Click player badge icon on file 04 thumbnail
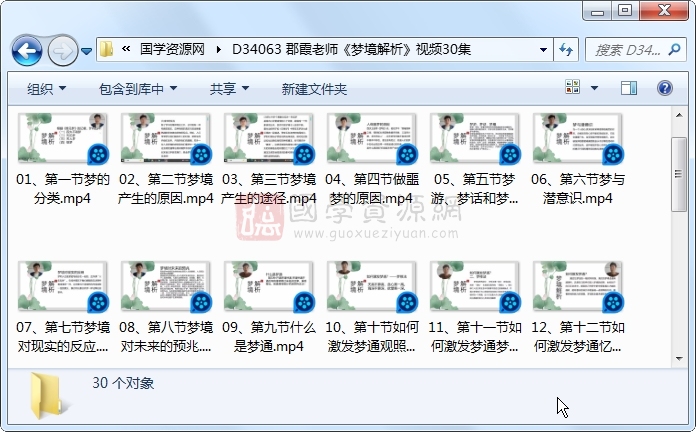 (407, 155)
